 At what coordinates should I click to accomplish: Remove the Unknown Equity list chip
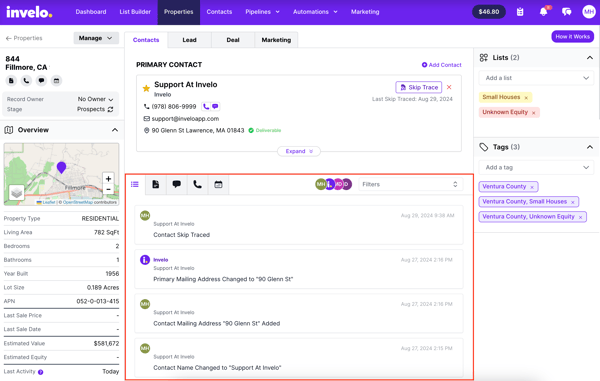coord(533,113)
